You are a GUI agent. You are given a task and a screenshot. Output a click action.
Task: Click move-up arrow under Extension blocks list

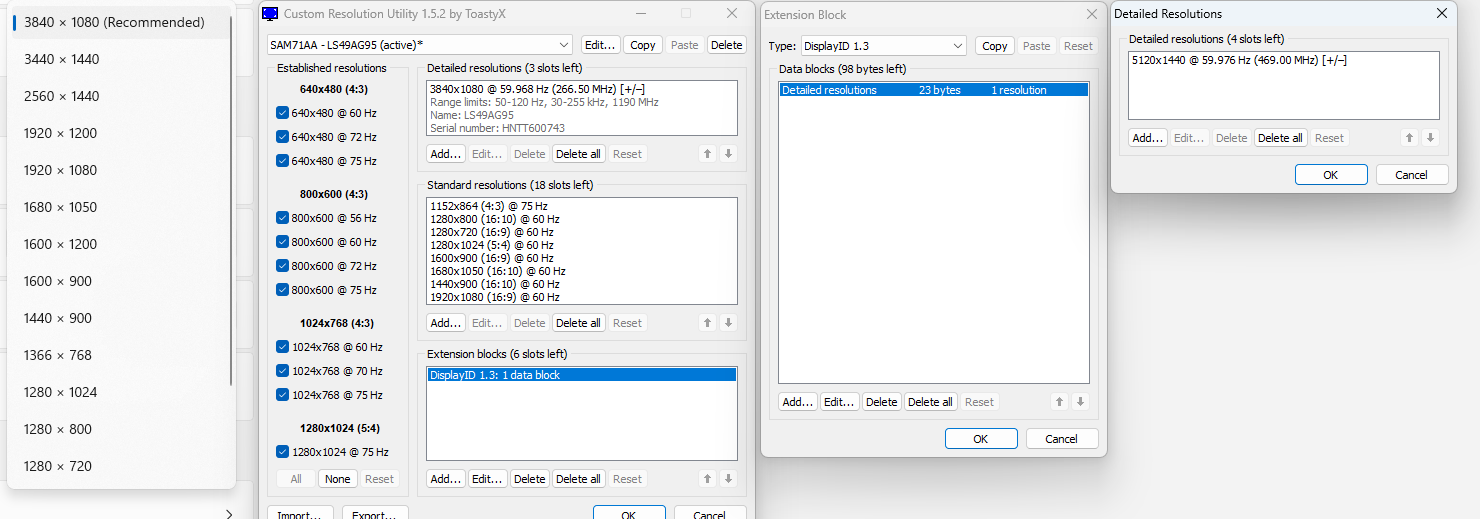pos(708,479)
